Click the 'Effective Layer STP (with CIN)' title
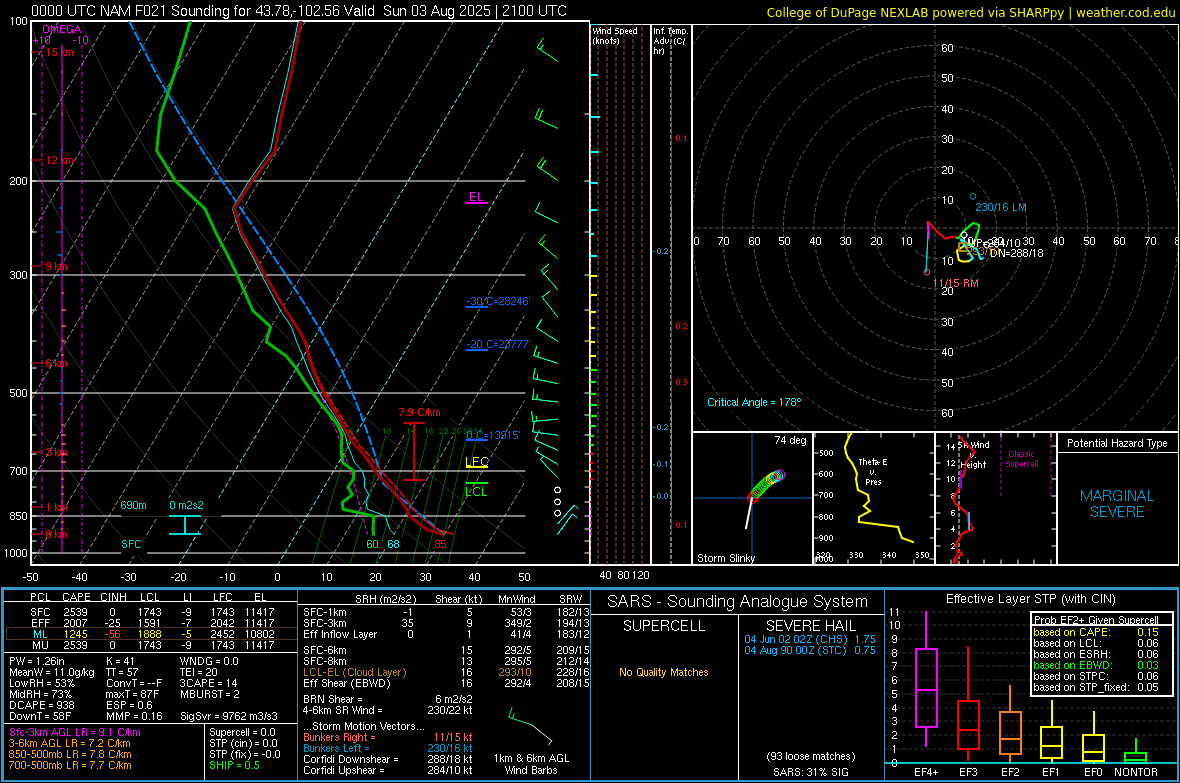Viewport: 1180px width, 783px height. point(1030,599)
